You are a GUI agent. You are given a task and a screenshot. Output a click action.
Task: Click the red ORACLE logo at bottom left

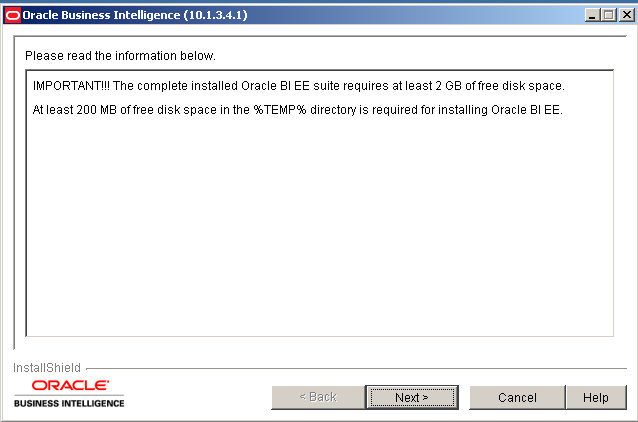(x=70, y=385)
